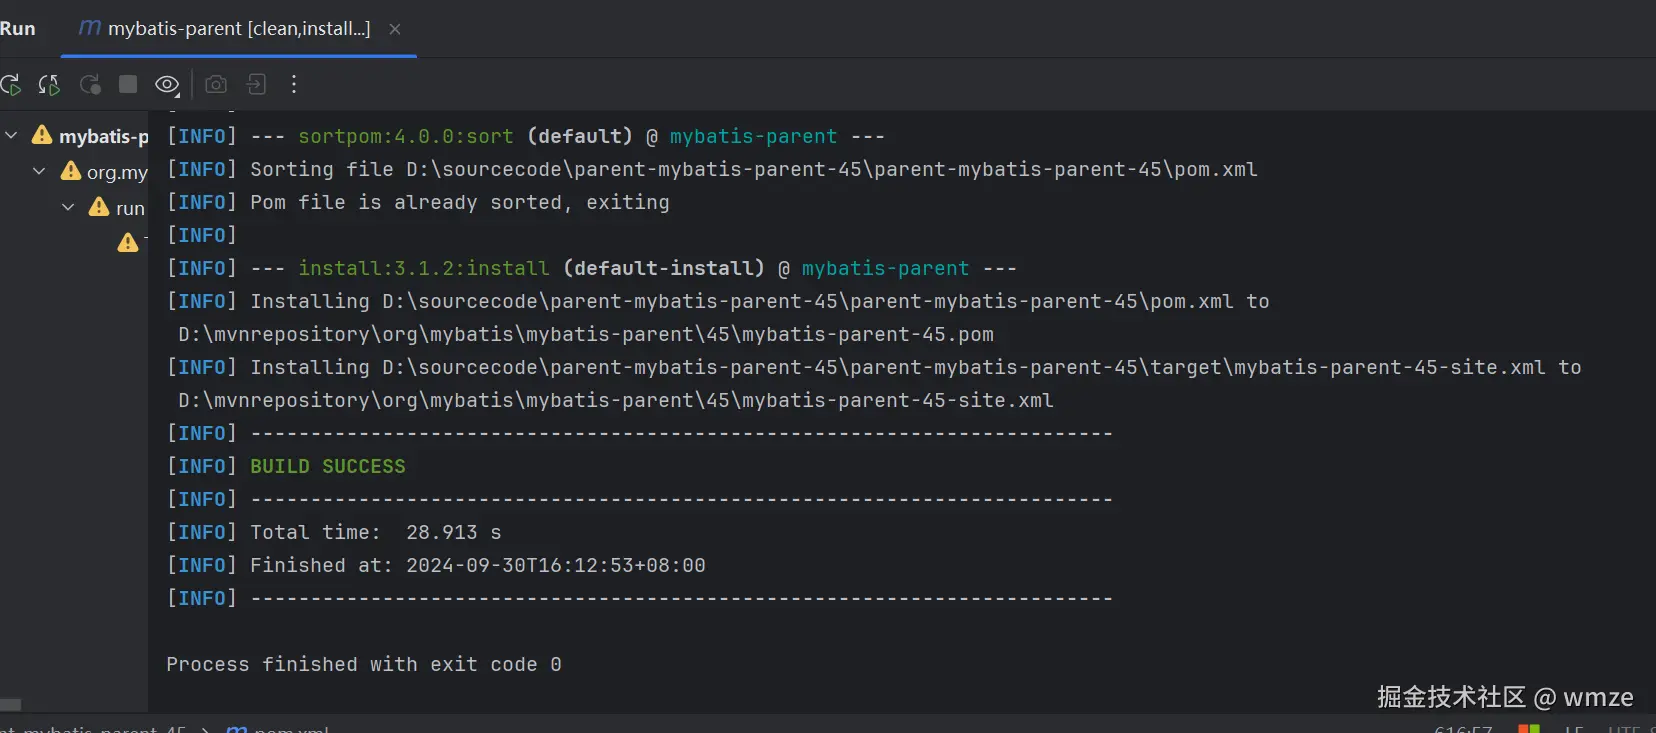Select the mybatis-parent [clean,install...] tab
Viewport: 1656px width, 733px height.
pyautogui.click(x=238, y=29)
